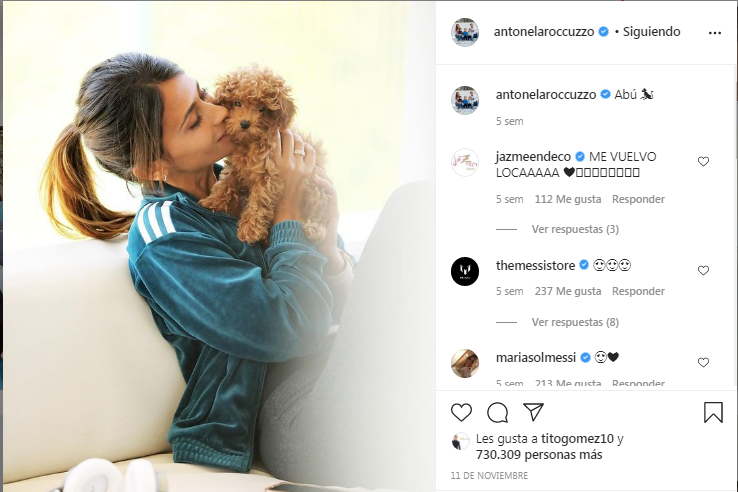Viewport: 738px width, 492px height.
Task: Like the post with the heart icon
Action: click(461, 412)
